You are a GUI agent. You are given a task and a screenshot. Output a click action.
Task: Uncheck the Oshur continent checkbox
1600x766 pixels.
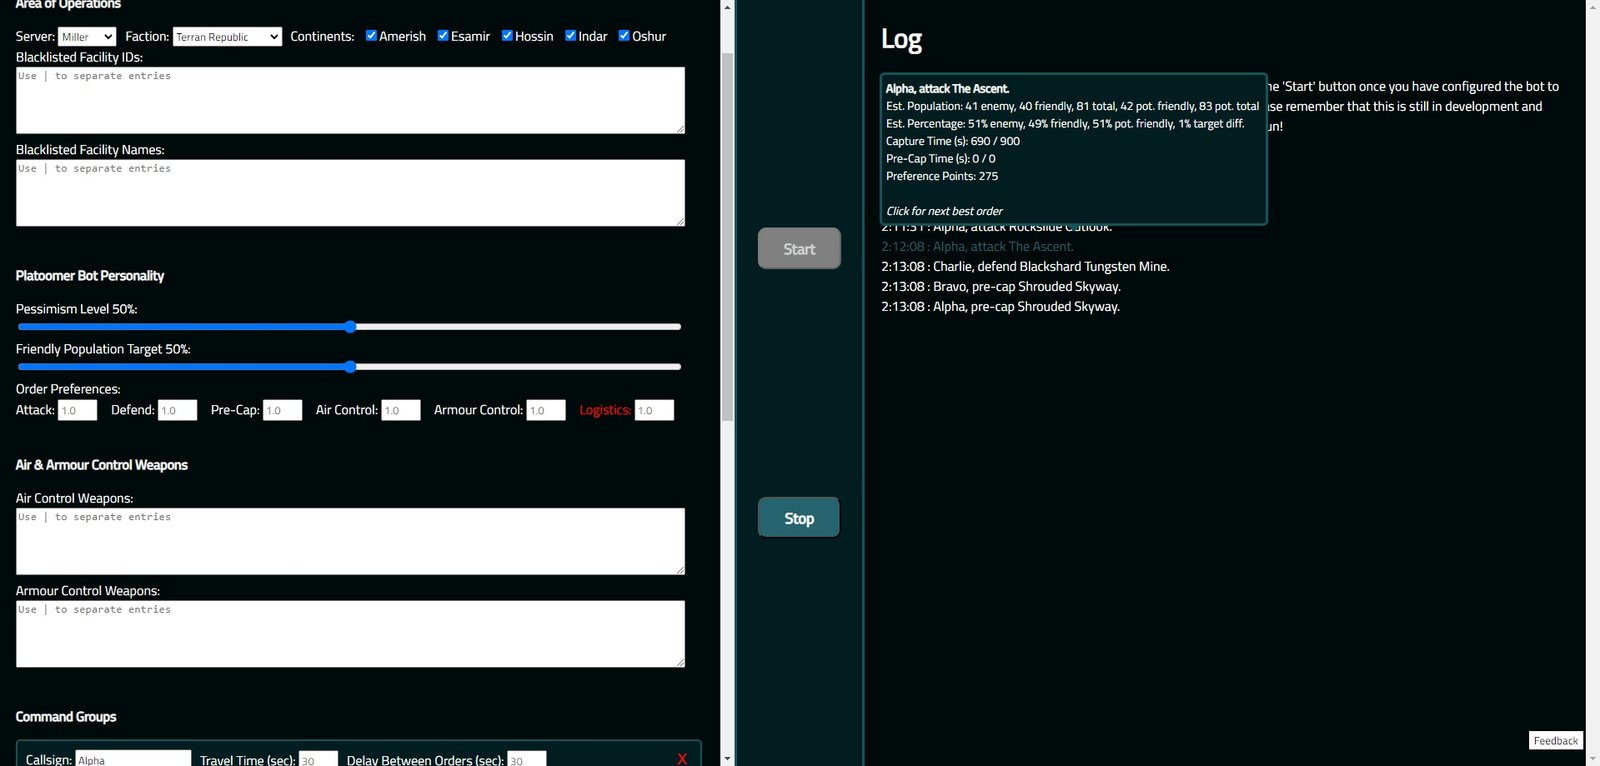(x=624, y=35)
